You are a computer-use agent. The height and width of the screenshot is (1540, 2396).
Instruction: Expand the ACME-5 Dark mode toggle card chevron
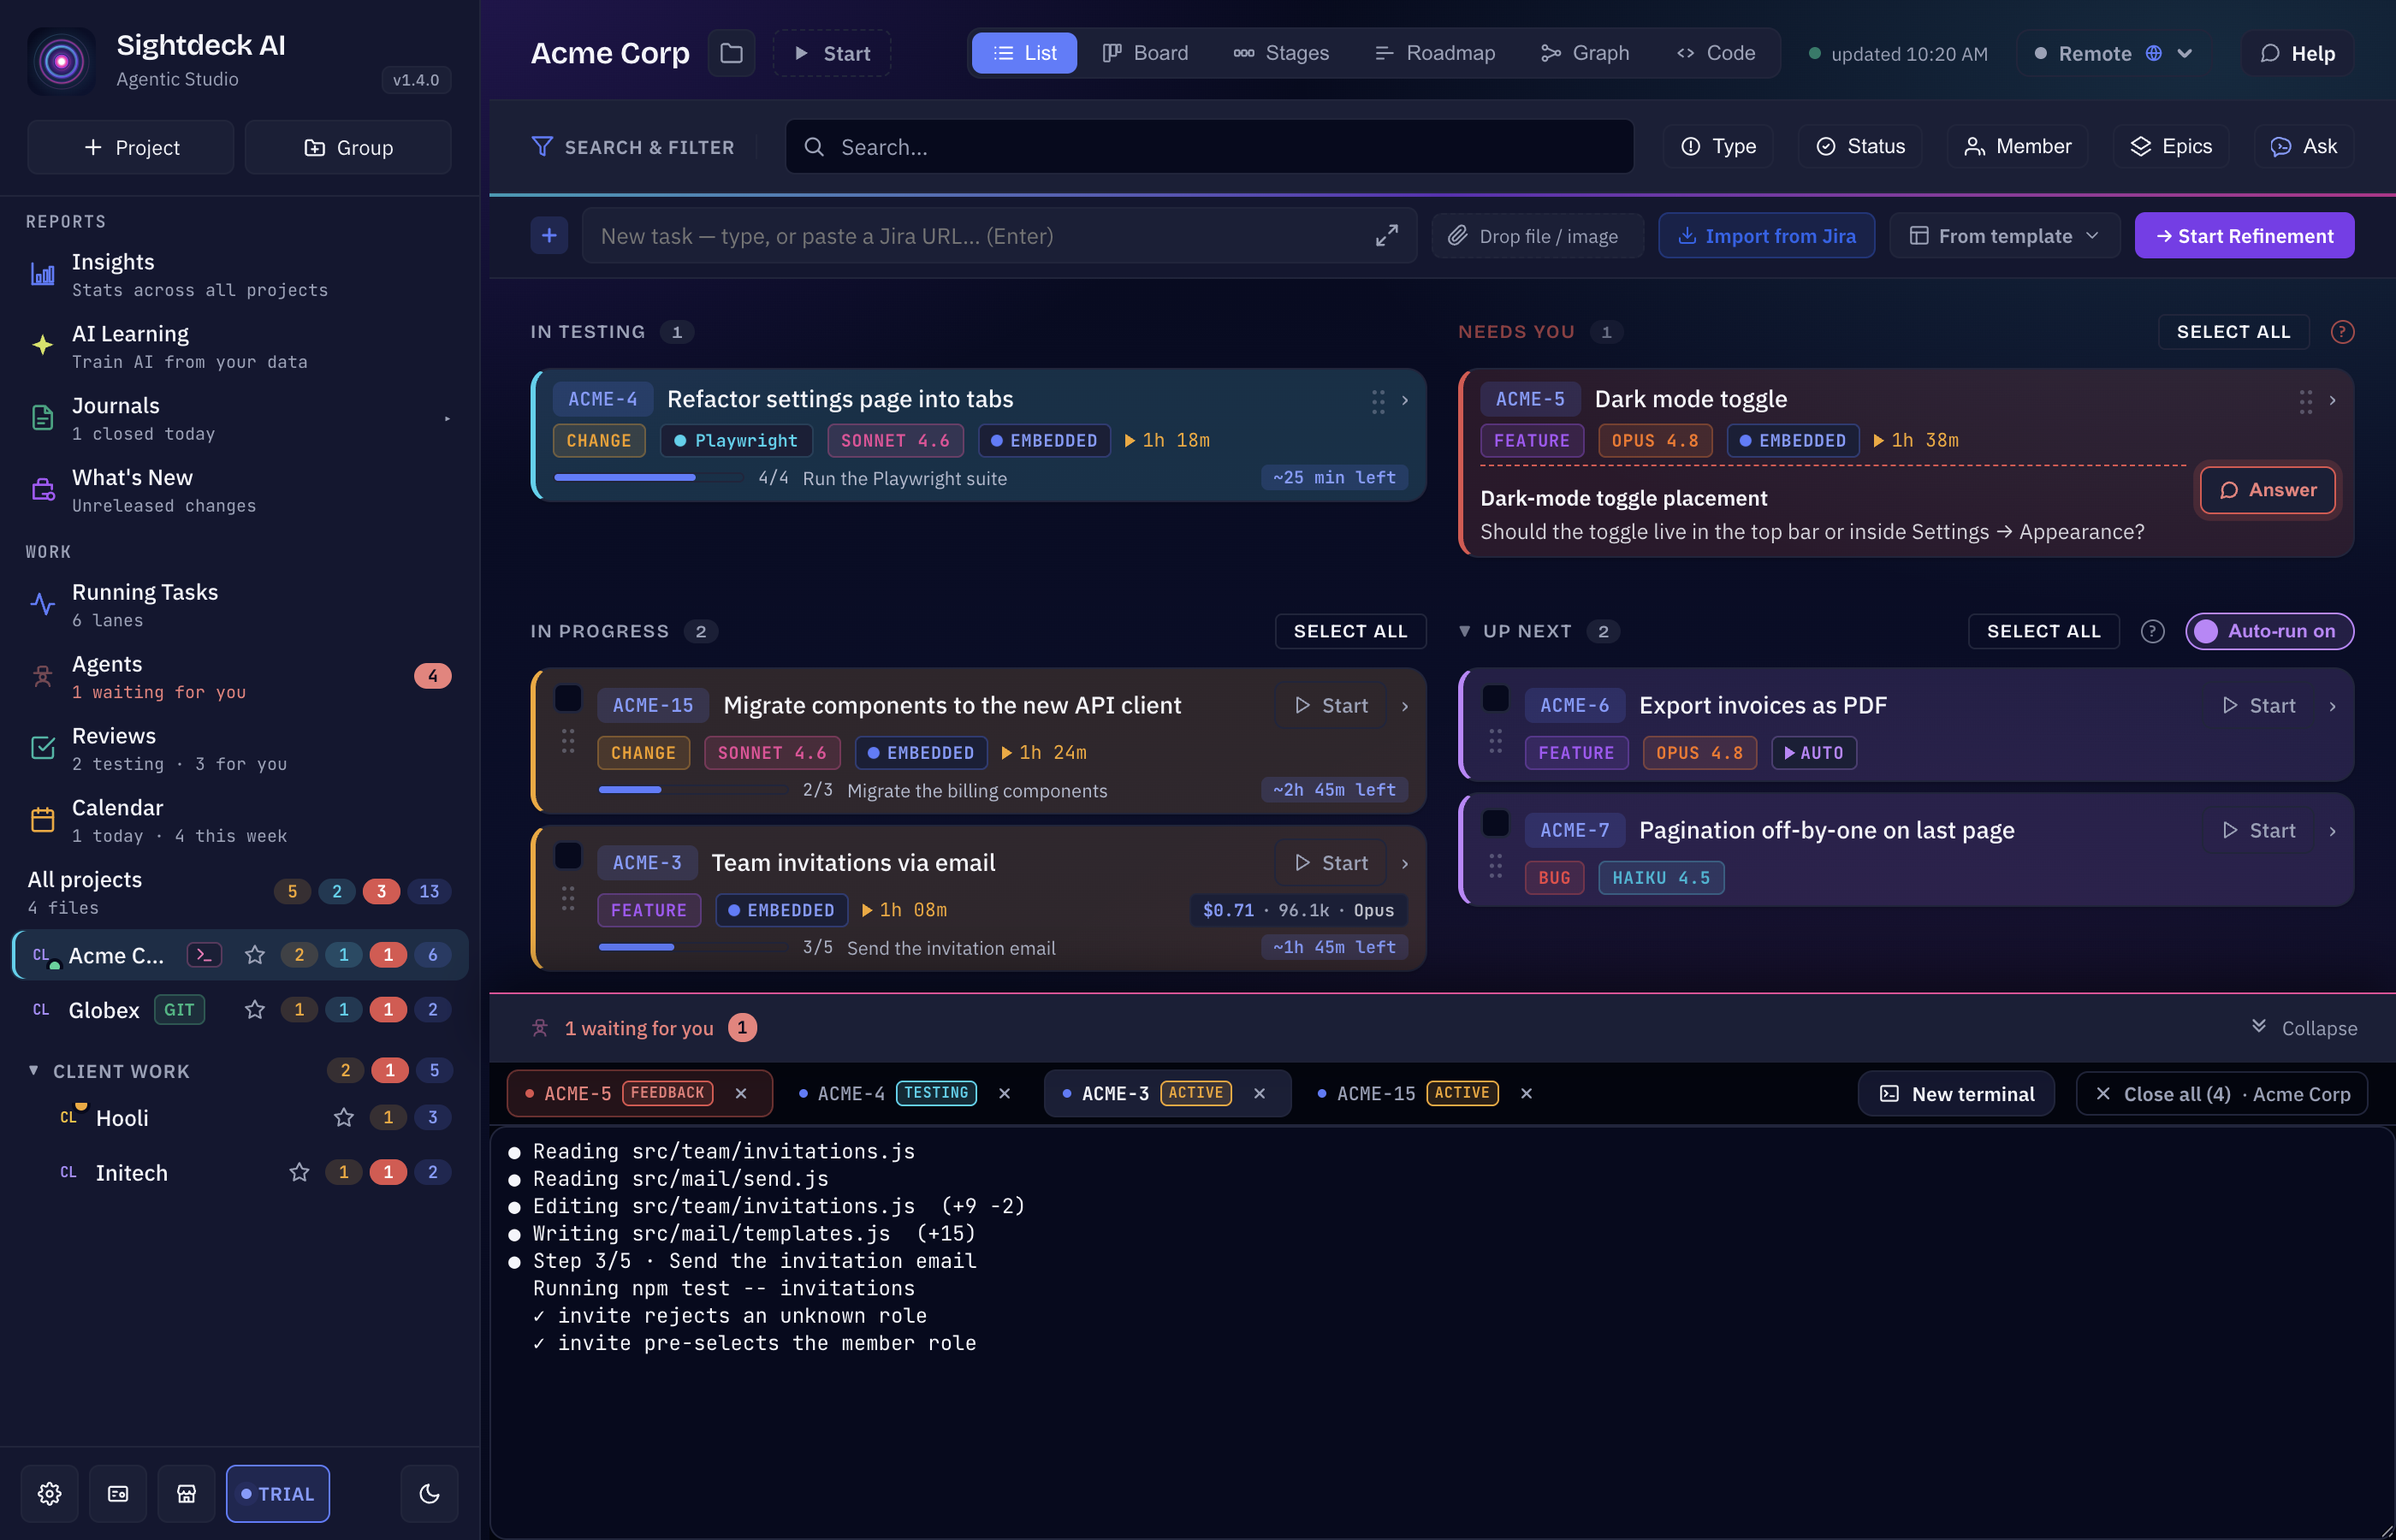click(x=2332, y=400)
